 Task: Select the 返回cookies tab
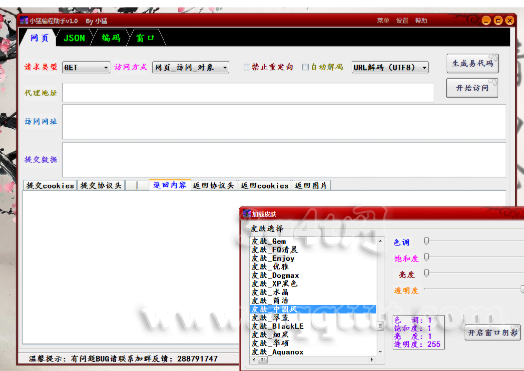[x=264, y=186]
